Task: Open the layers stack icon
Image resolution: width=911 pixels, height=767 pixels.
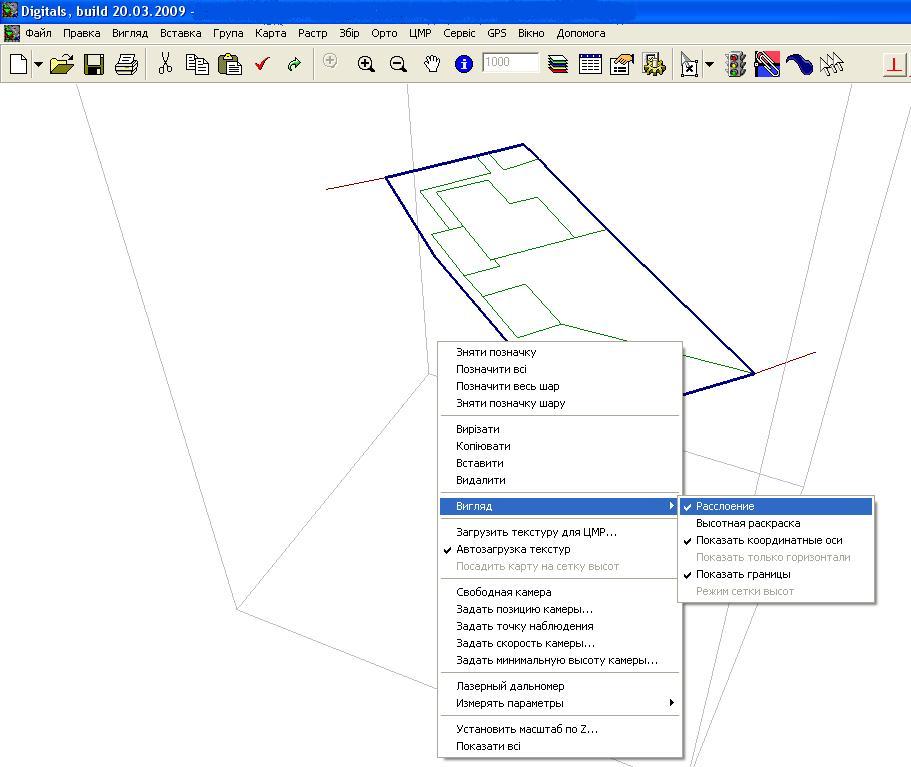Action: (x=558, y=64)
